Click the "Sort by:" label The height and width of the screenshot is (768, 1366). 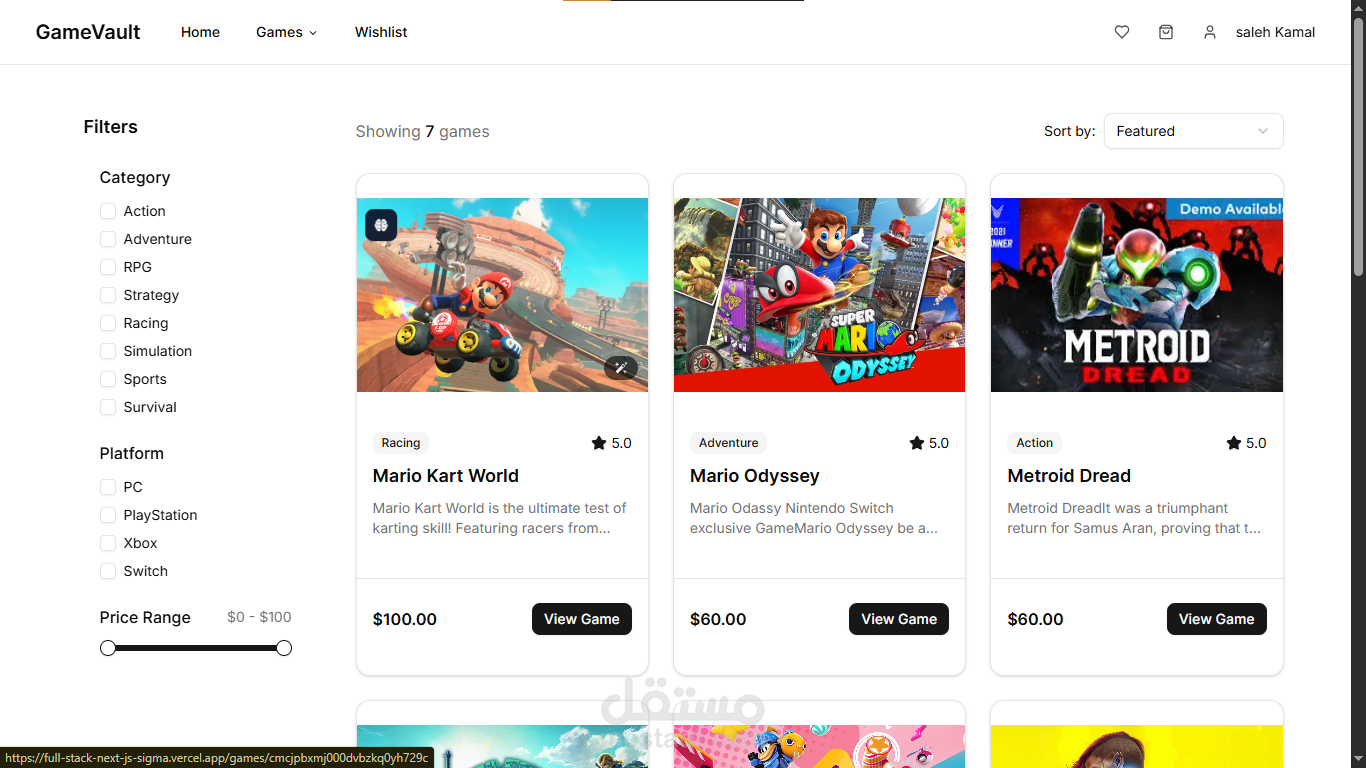pos(1070,131)
